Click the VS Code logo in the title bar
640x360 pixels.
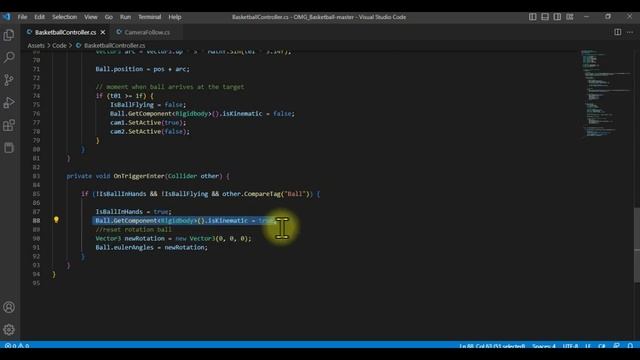[x=7, y=17]
